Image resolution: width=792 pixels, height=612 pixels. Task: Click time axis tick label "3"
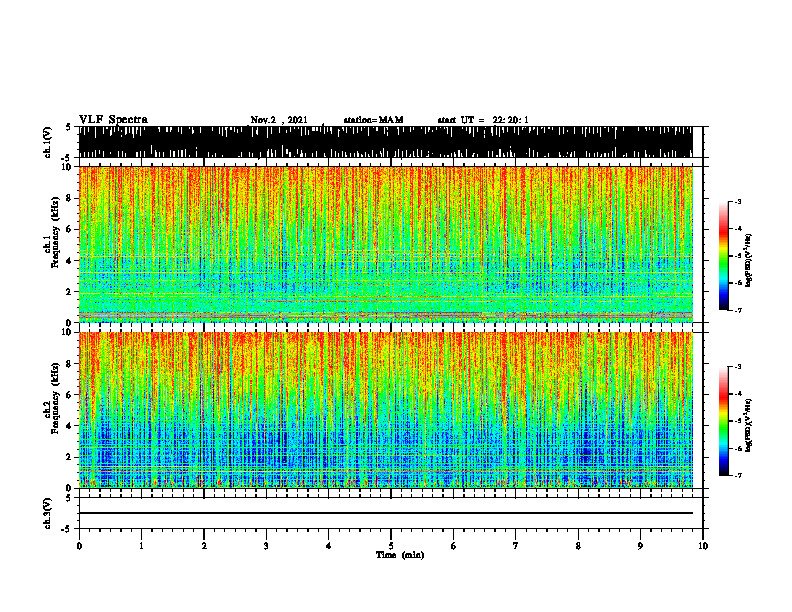pyautogui.click(x=266, y=546)
